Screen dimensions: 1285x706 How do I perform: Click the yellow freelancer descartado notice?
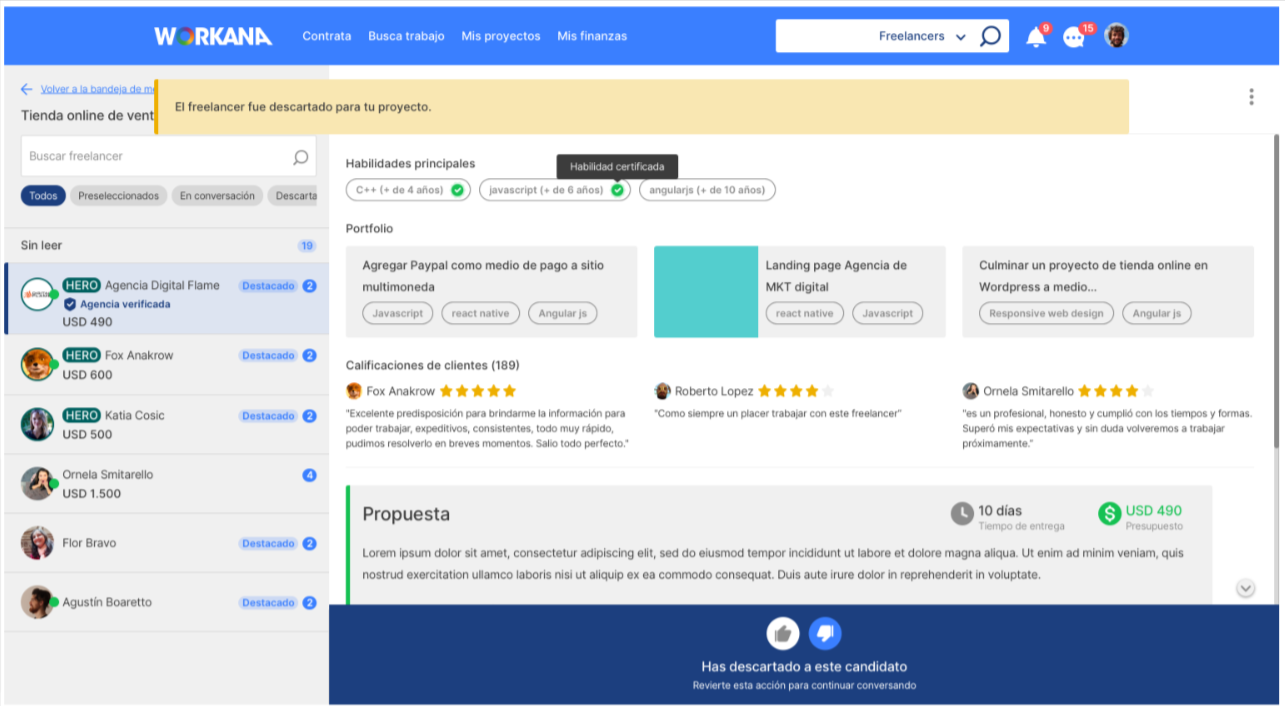click(641, 107)
